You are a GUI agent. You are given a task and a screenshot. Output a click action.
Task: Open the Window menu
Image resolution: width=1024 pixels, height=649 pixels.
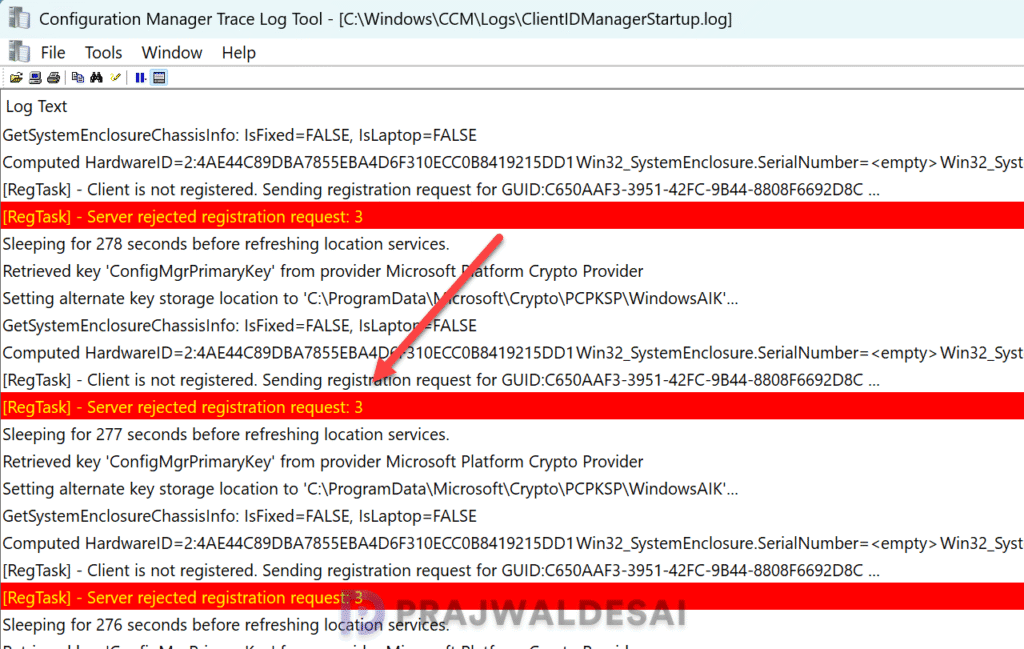[172, 52]
